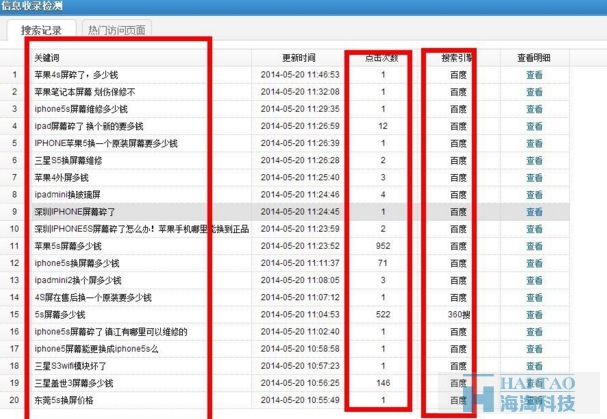The width and height of the screenshot is (607, 419).
Task: Click the click count 71
Action: point(383,263)
